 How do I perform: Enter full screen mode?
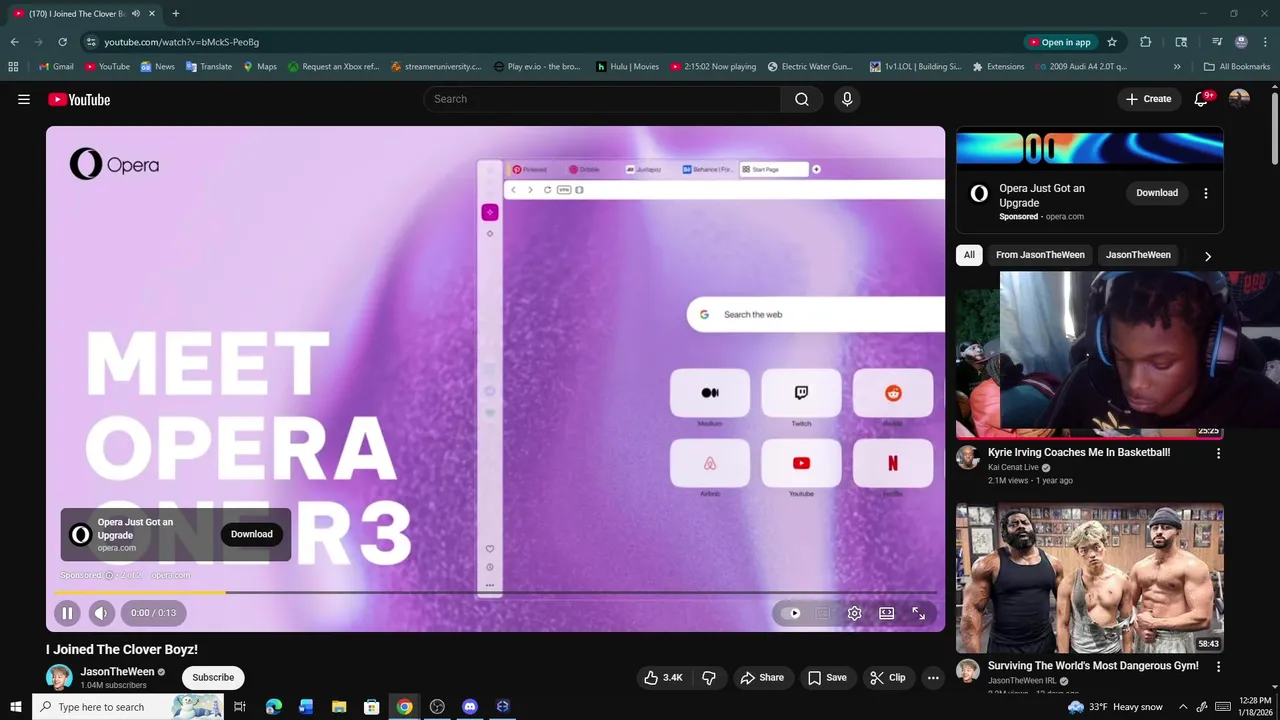click(918, 613)
